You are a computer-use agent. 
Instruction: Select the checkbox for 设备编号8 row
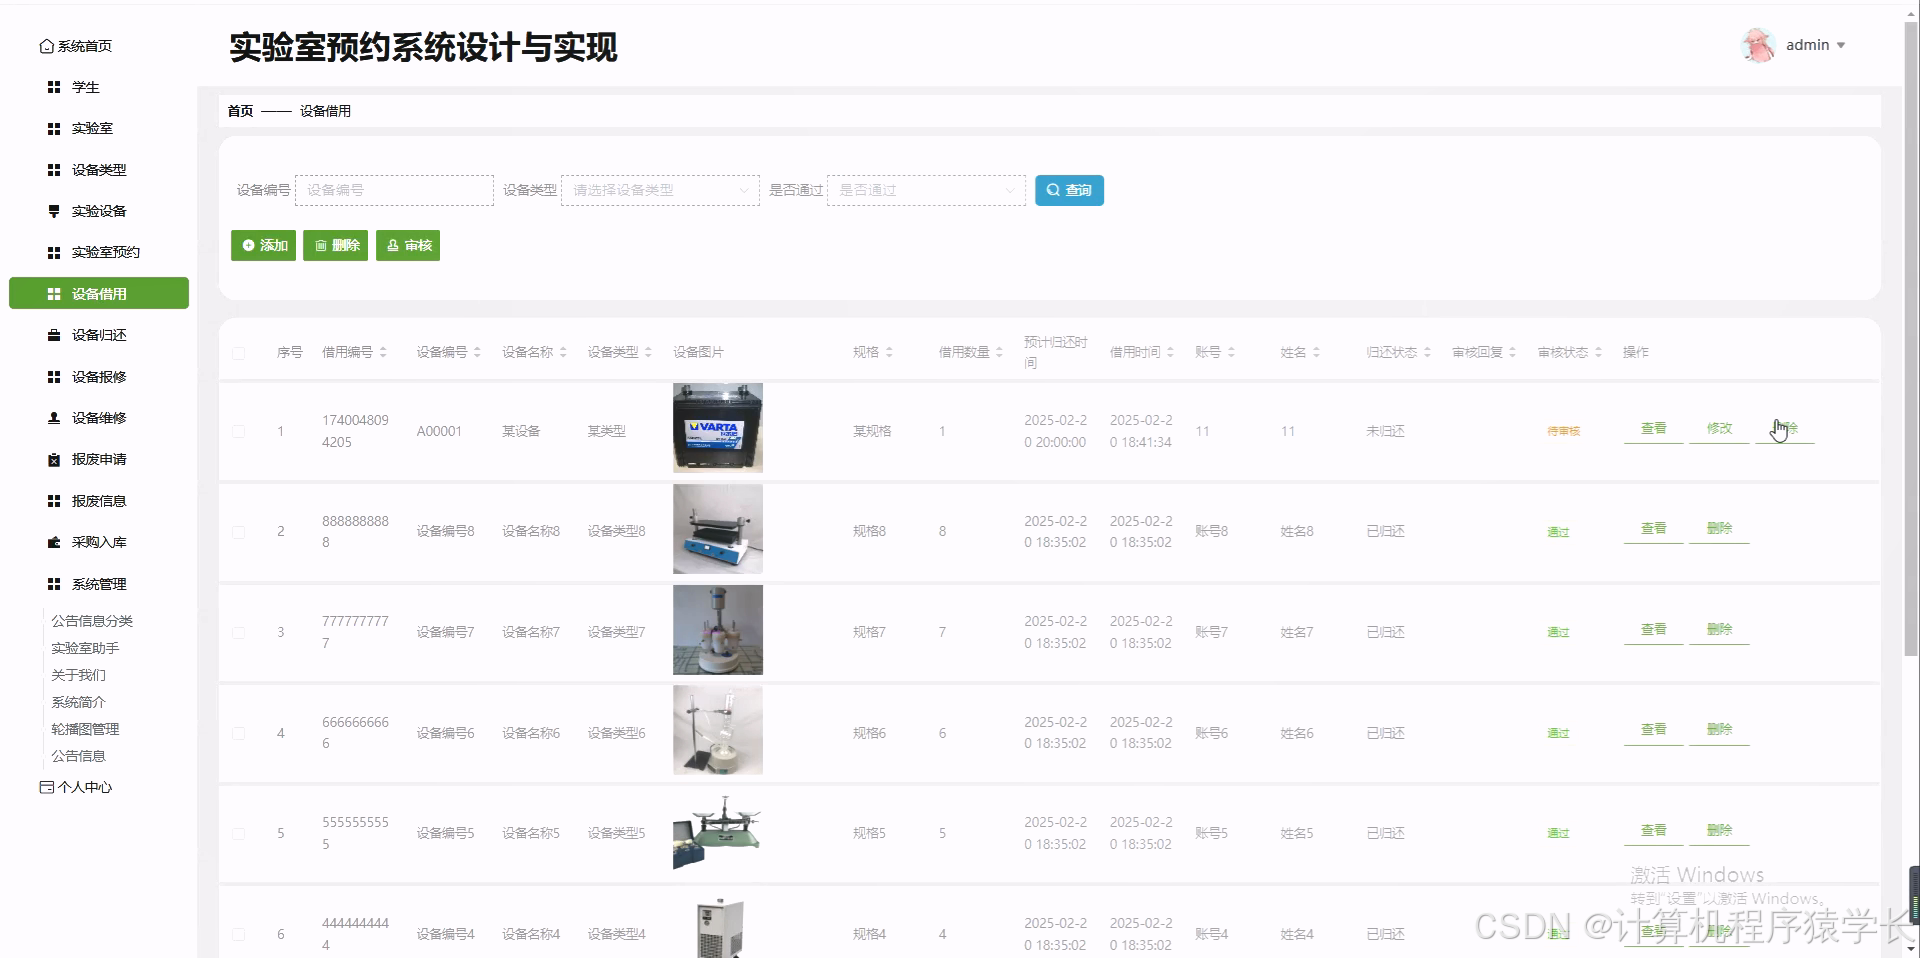click(x=239, y=531)
